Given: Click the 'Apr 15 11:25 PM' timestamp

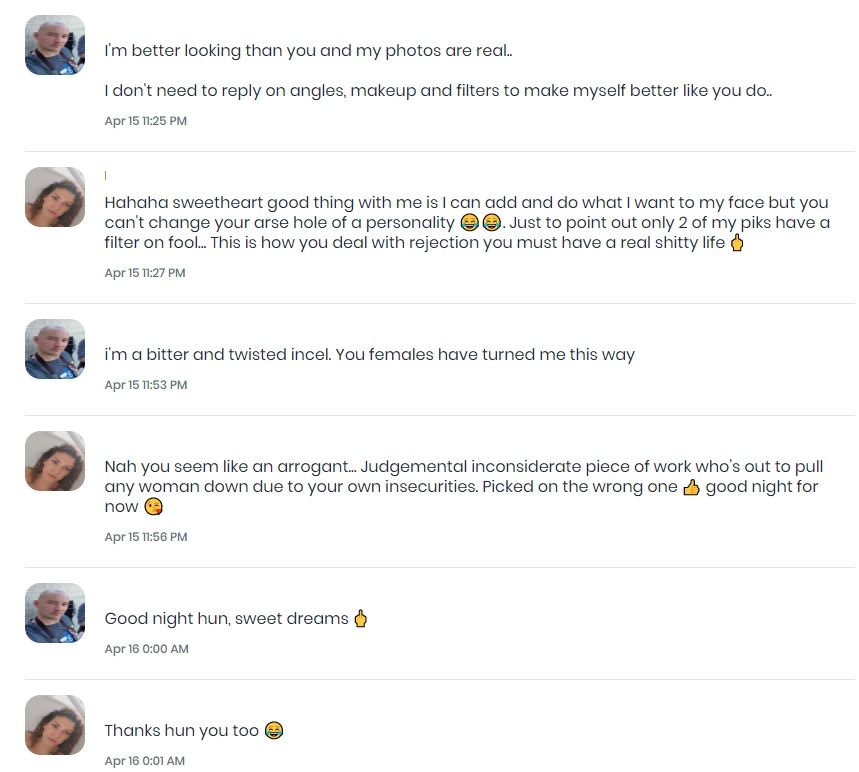Looking at the screenshot, I should 146,121.
